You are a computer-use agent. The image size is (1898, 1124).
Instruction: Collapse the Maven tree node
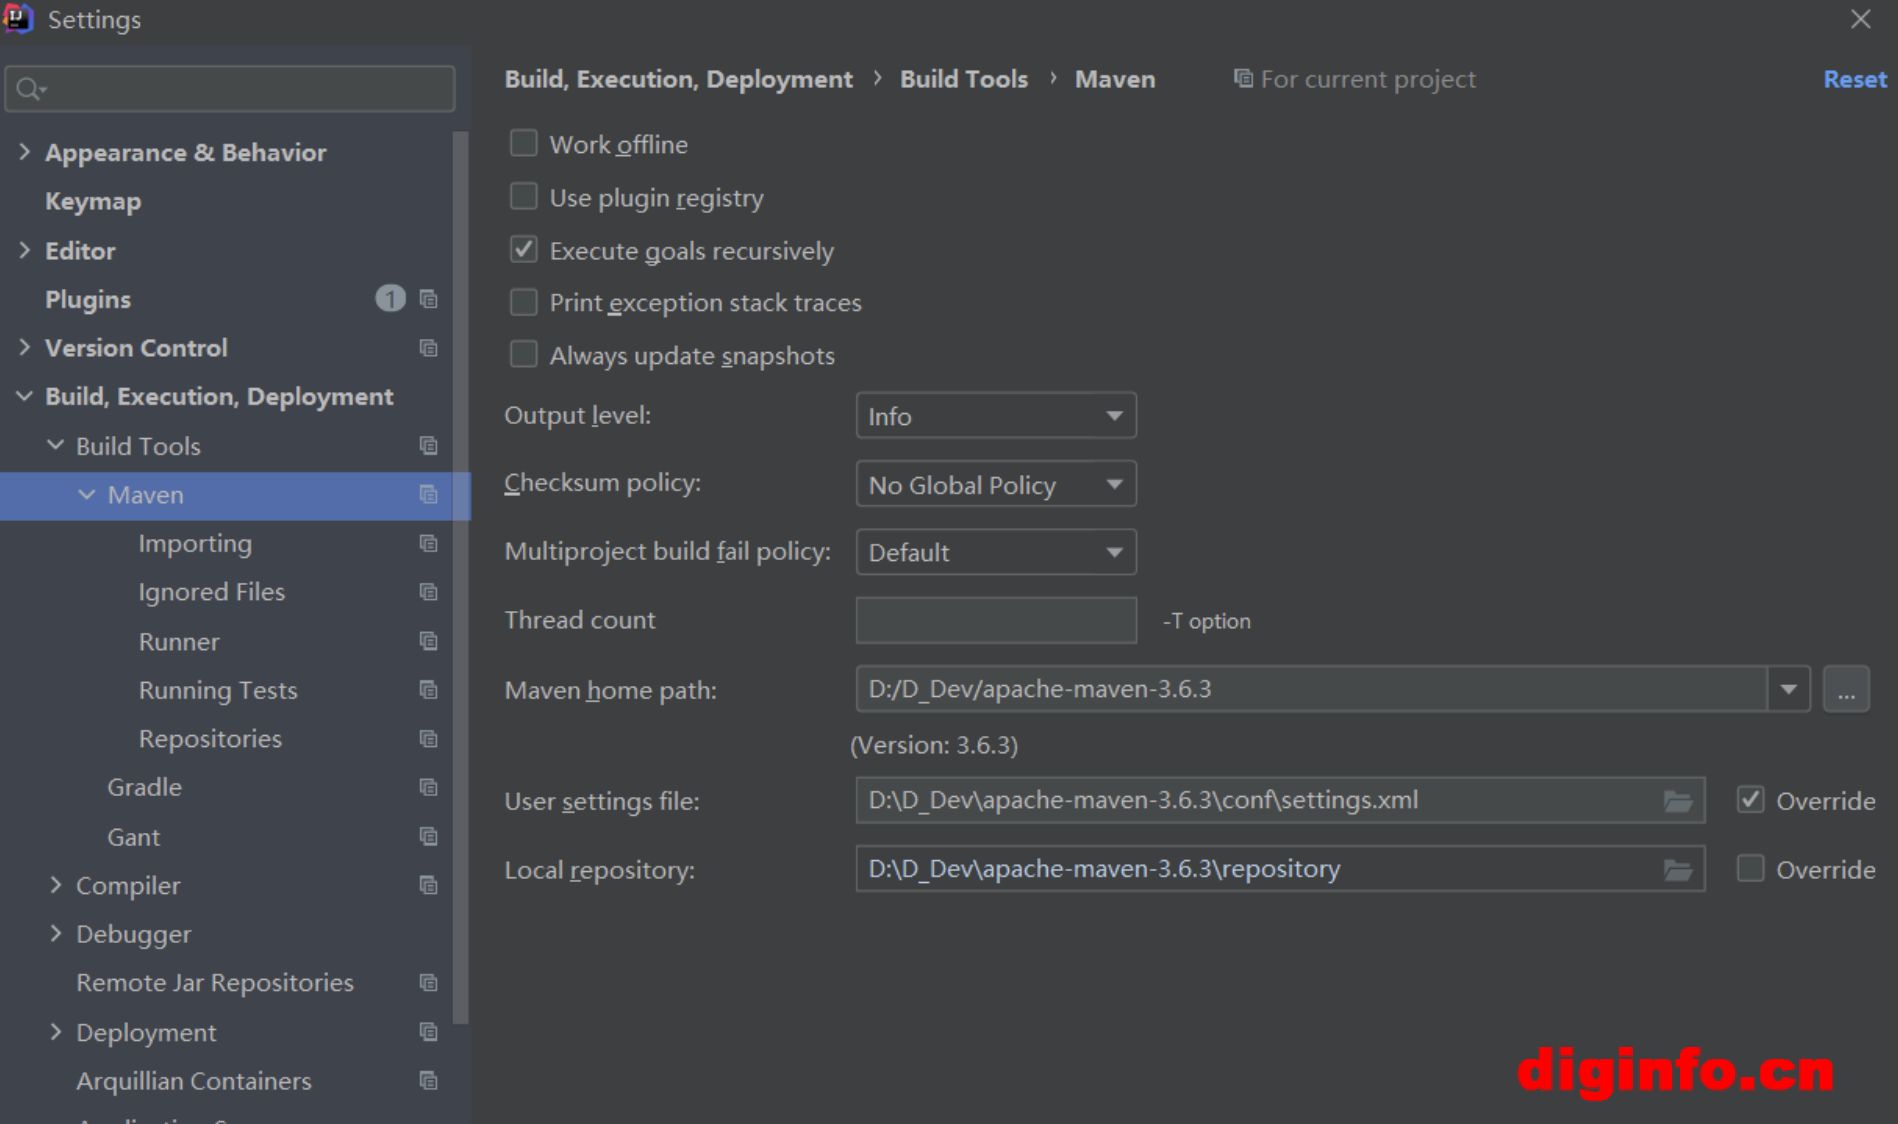click(87, 494)
